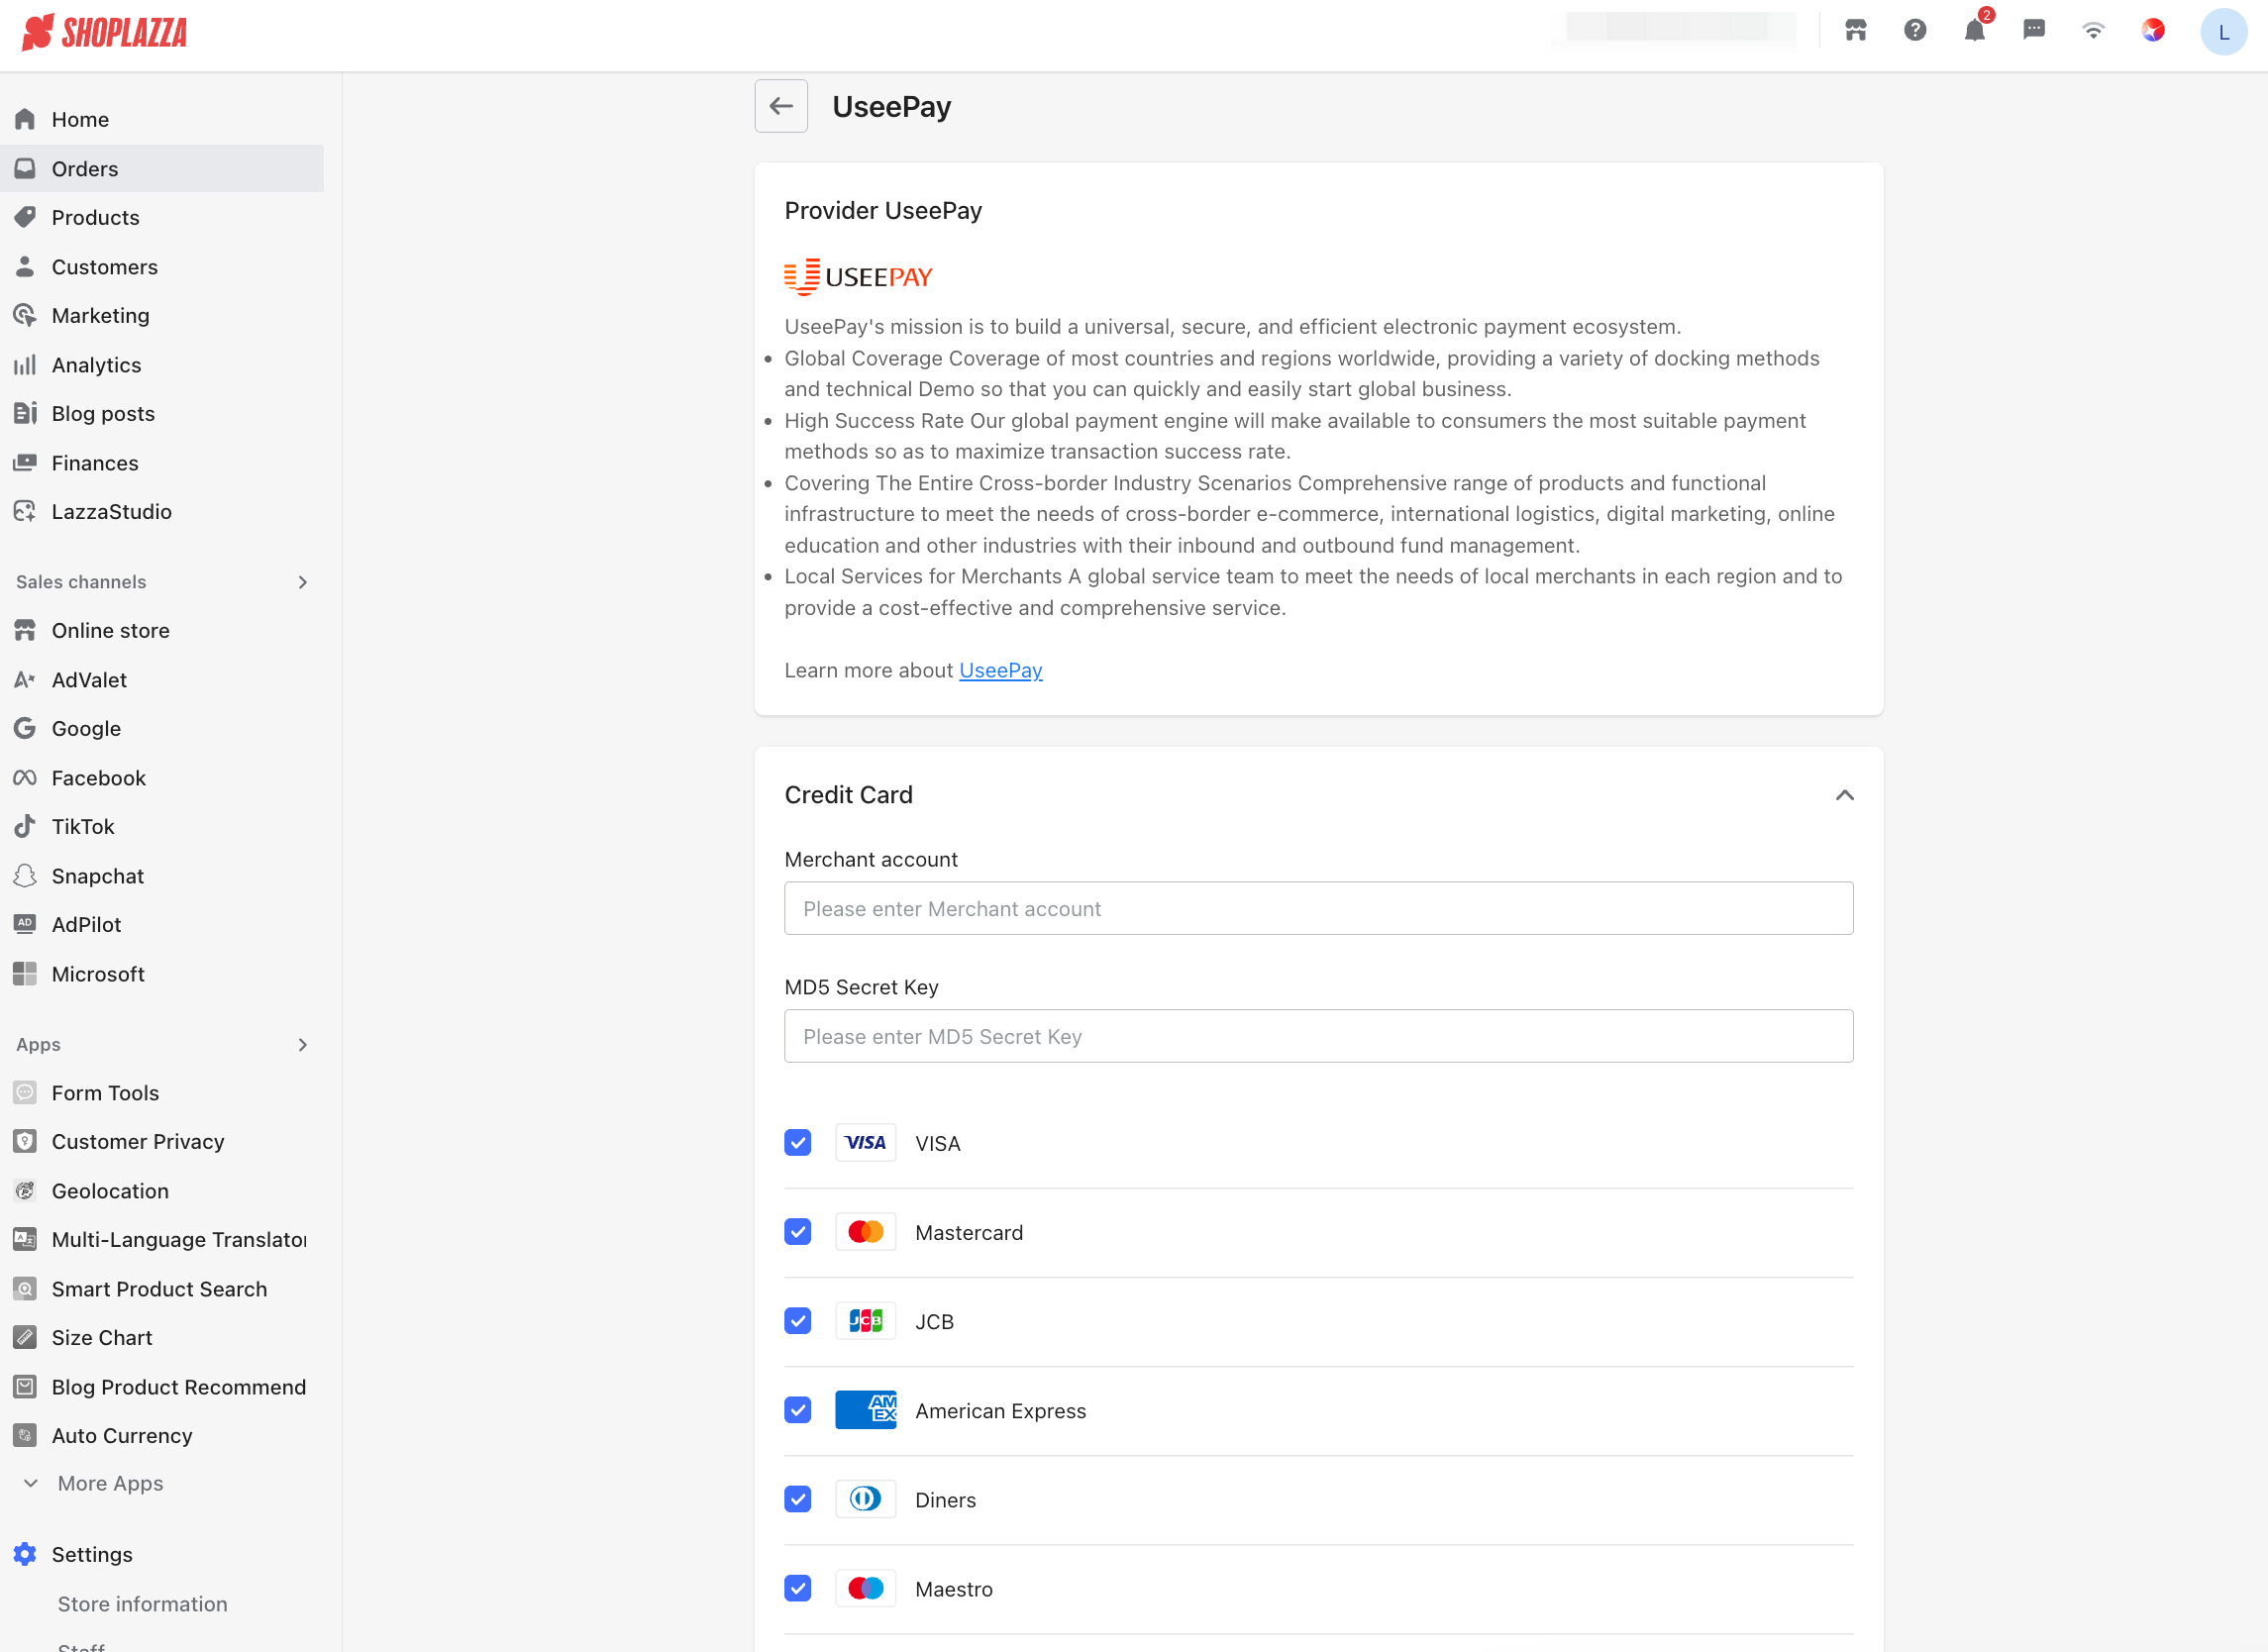Open the storefront icon in top bar
The height and width of the screenshot is (1652, 2268).
1855,30
